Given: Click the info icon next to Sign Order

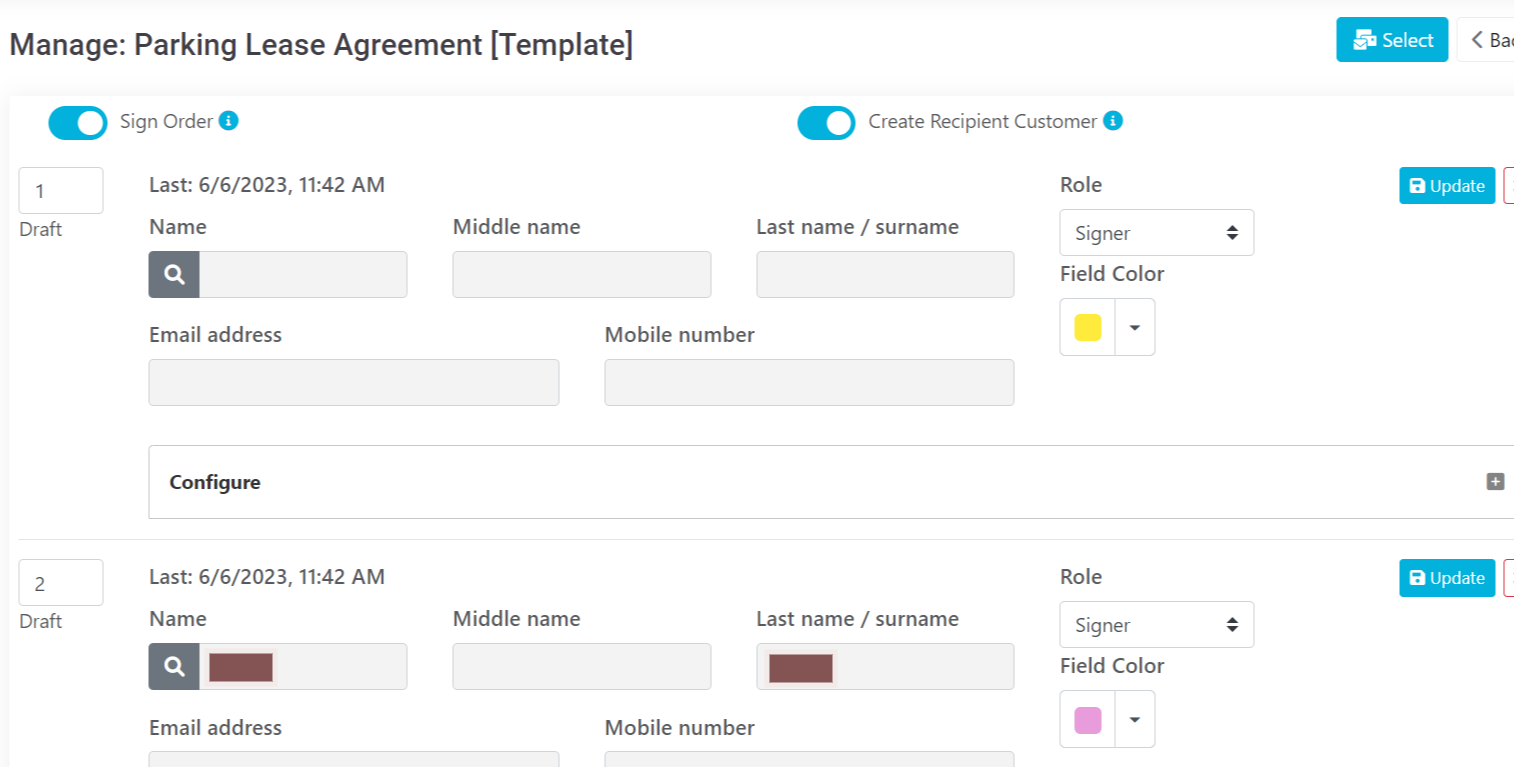Looking at the screenshot, I should pos(229,121).
